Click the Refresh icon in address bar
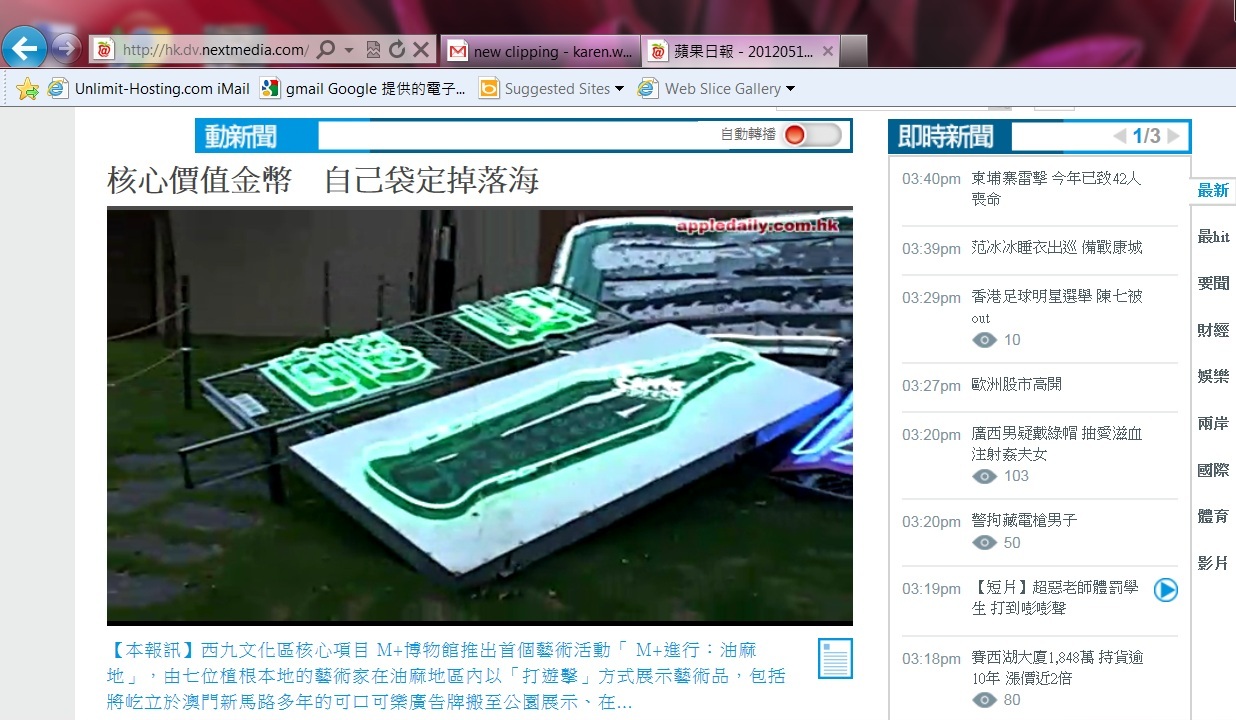Image resolution: width=1236 pixels, height=720 pixels. 397,50
